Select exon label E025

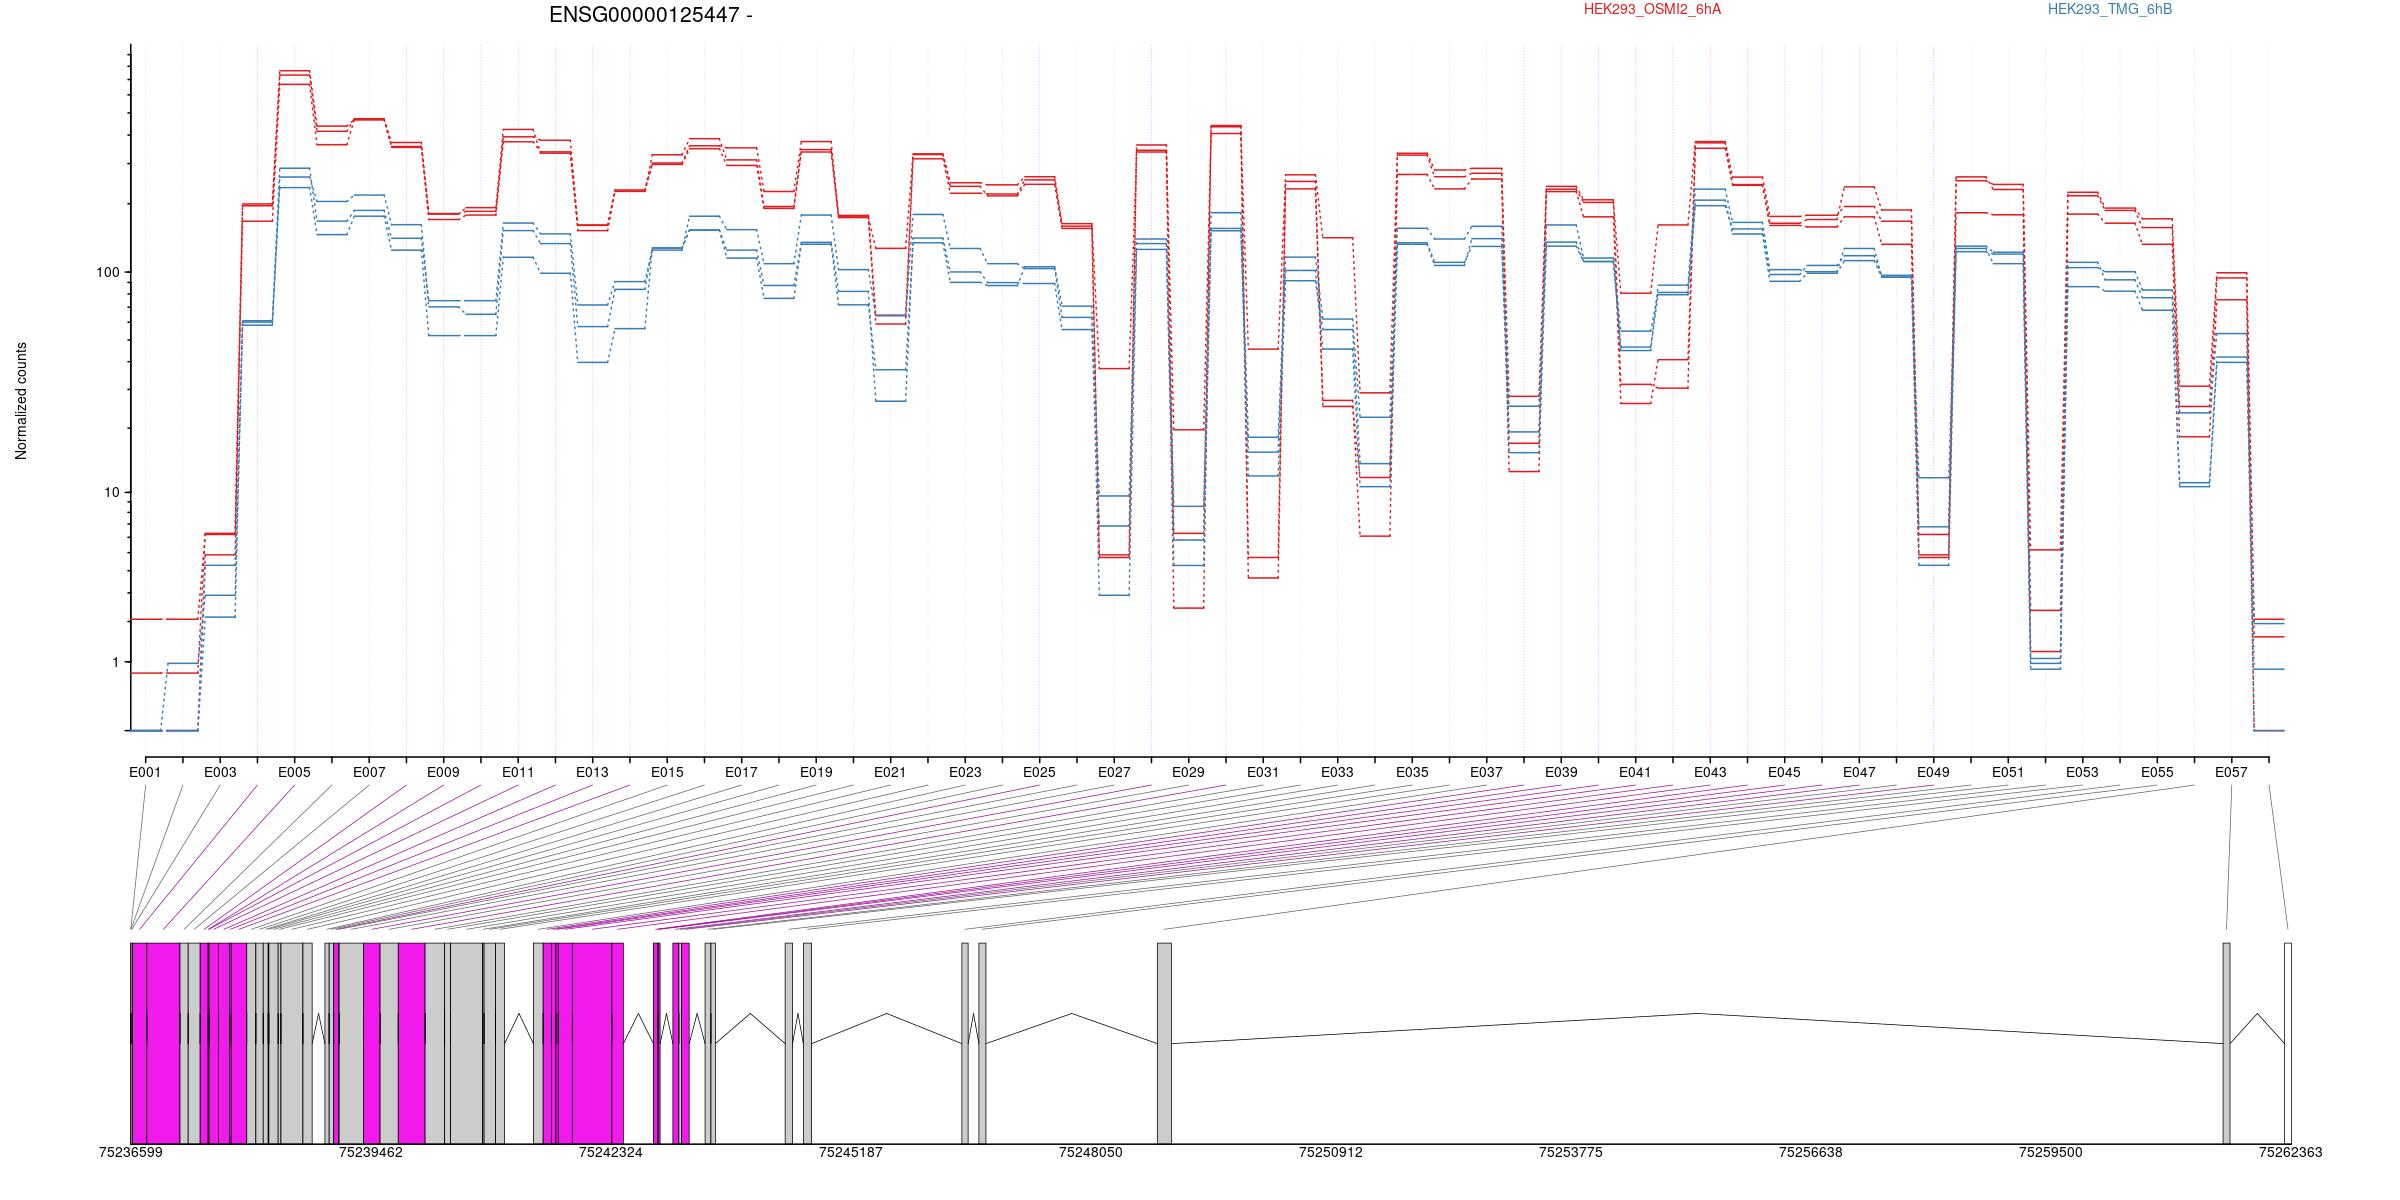click(x=1039, y=772)
